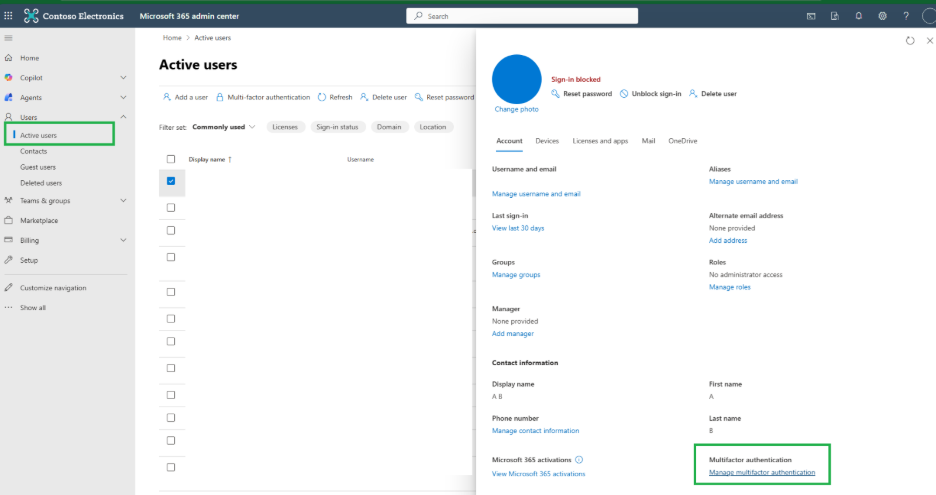Check the fifth user row checkbox
Viewport: 936px width, 495px height.
tap(171, 292)
